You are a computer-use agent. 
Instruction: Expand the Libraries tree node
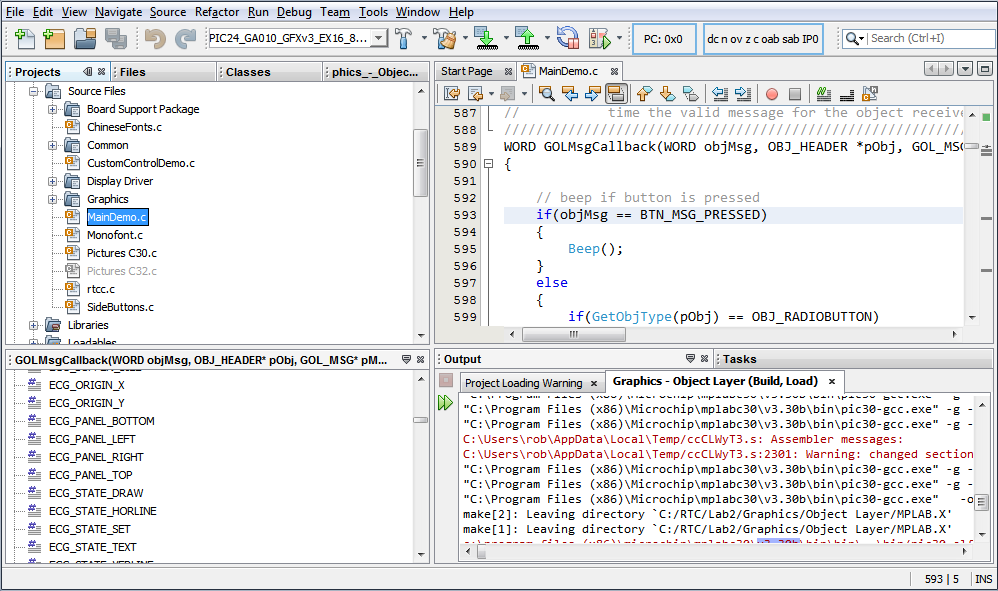pos(34,325)
